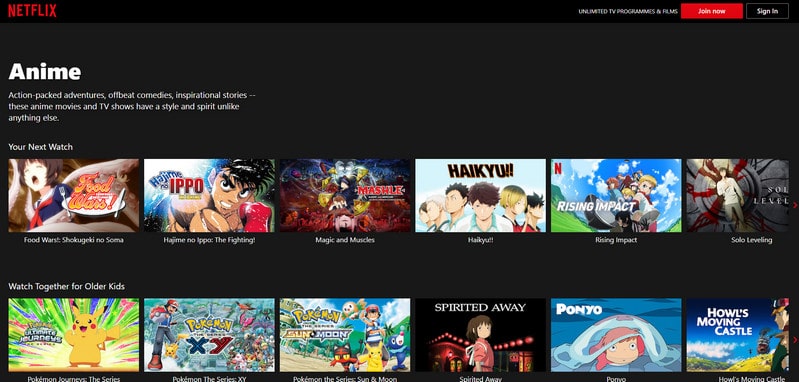Viewport: 799px width, 382px height.
Task: Click the Netflix logo
Action: pyautogui.click(x=32, y=11)
